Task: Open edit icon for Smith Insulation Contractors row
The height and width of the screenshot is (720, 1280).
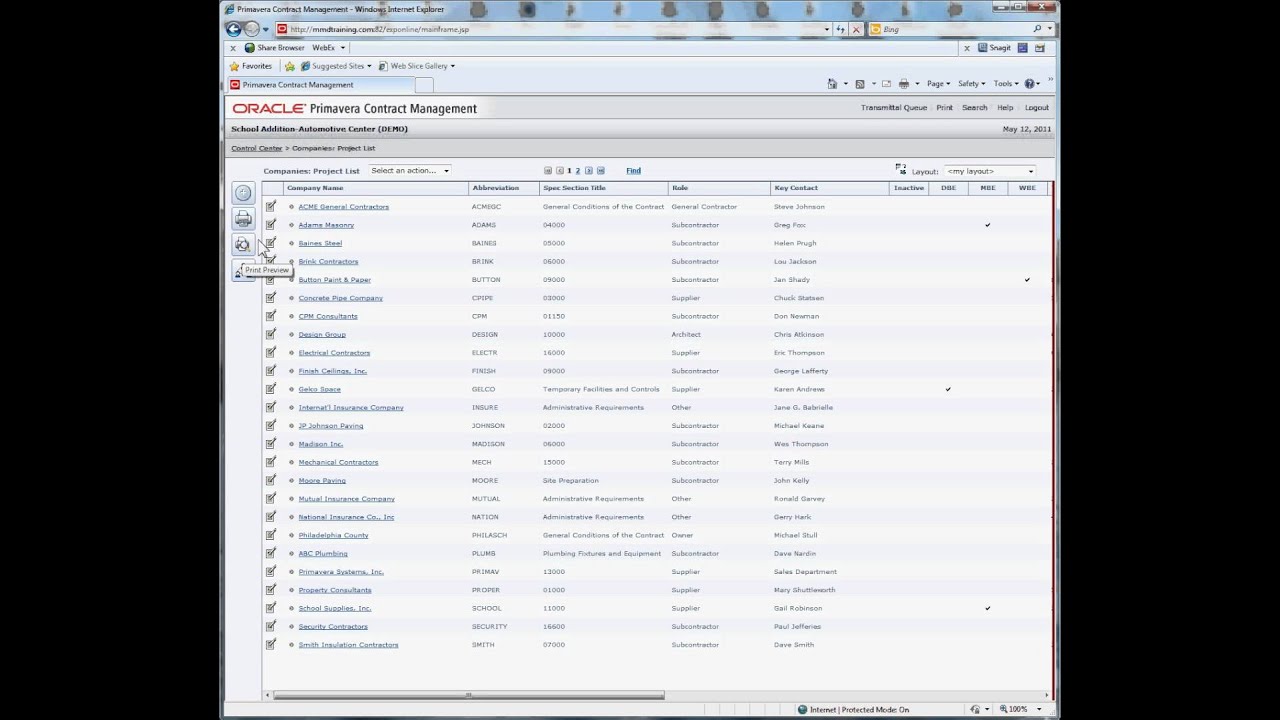Action: (x=270, y=645)
